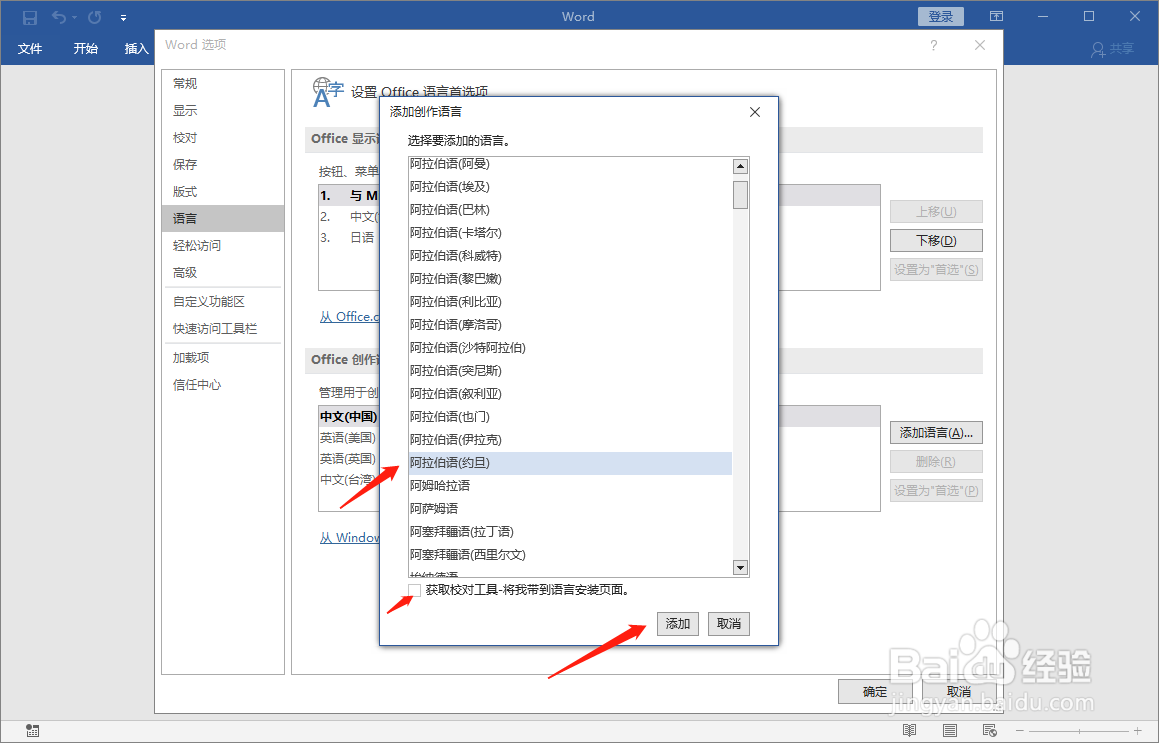Select 阿拉伯语(突尼斯) in the list
The height and width of the screenshot is (743, 1159).
[570, 370]
